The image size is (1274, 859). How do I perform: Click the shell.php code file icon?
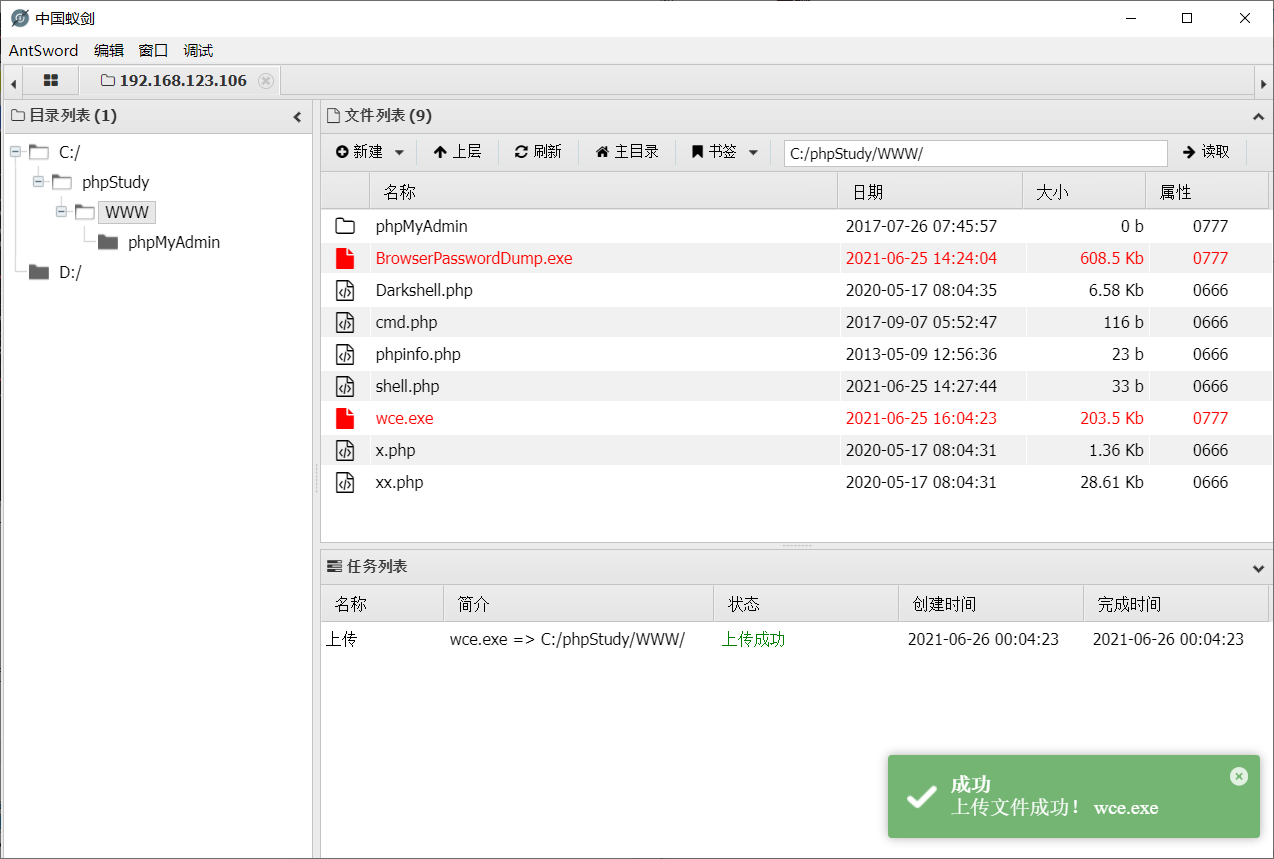coord(345,386)
